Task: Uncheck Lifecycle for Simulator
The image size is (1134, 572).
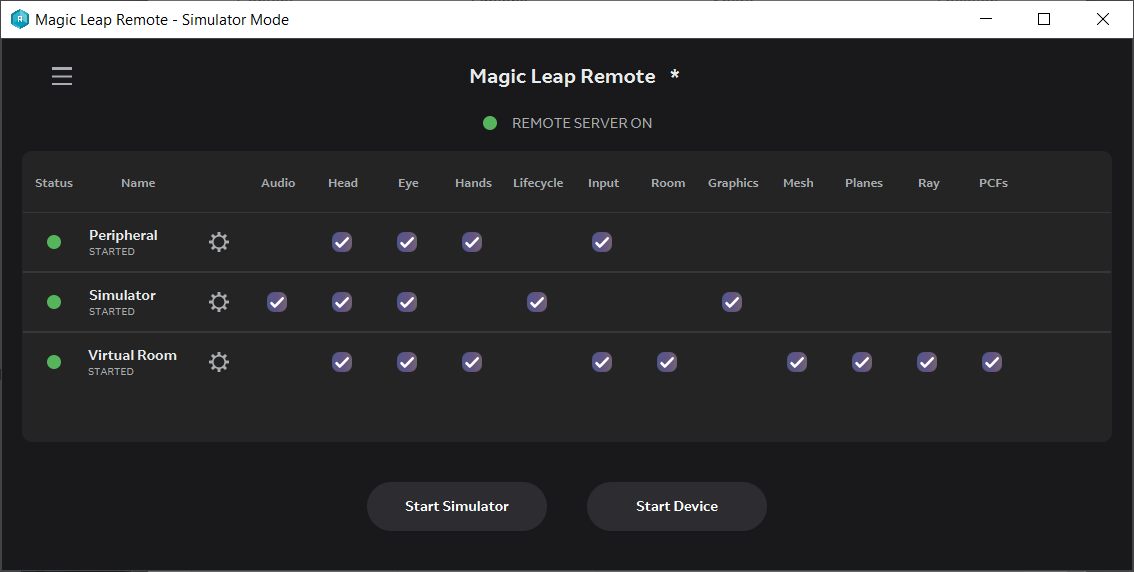Action: [x=537, y=302]
